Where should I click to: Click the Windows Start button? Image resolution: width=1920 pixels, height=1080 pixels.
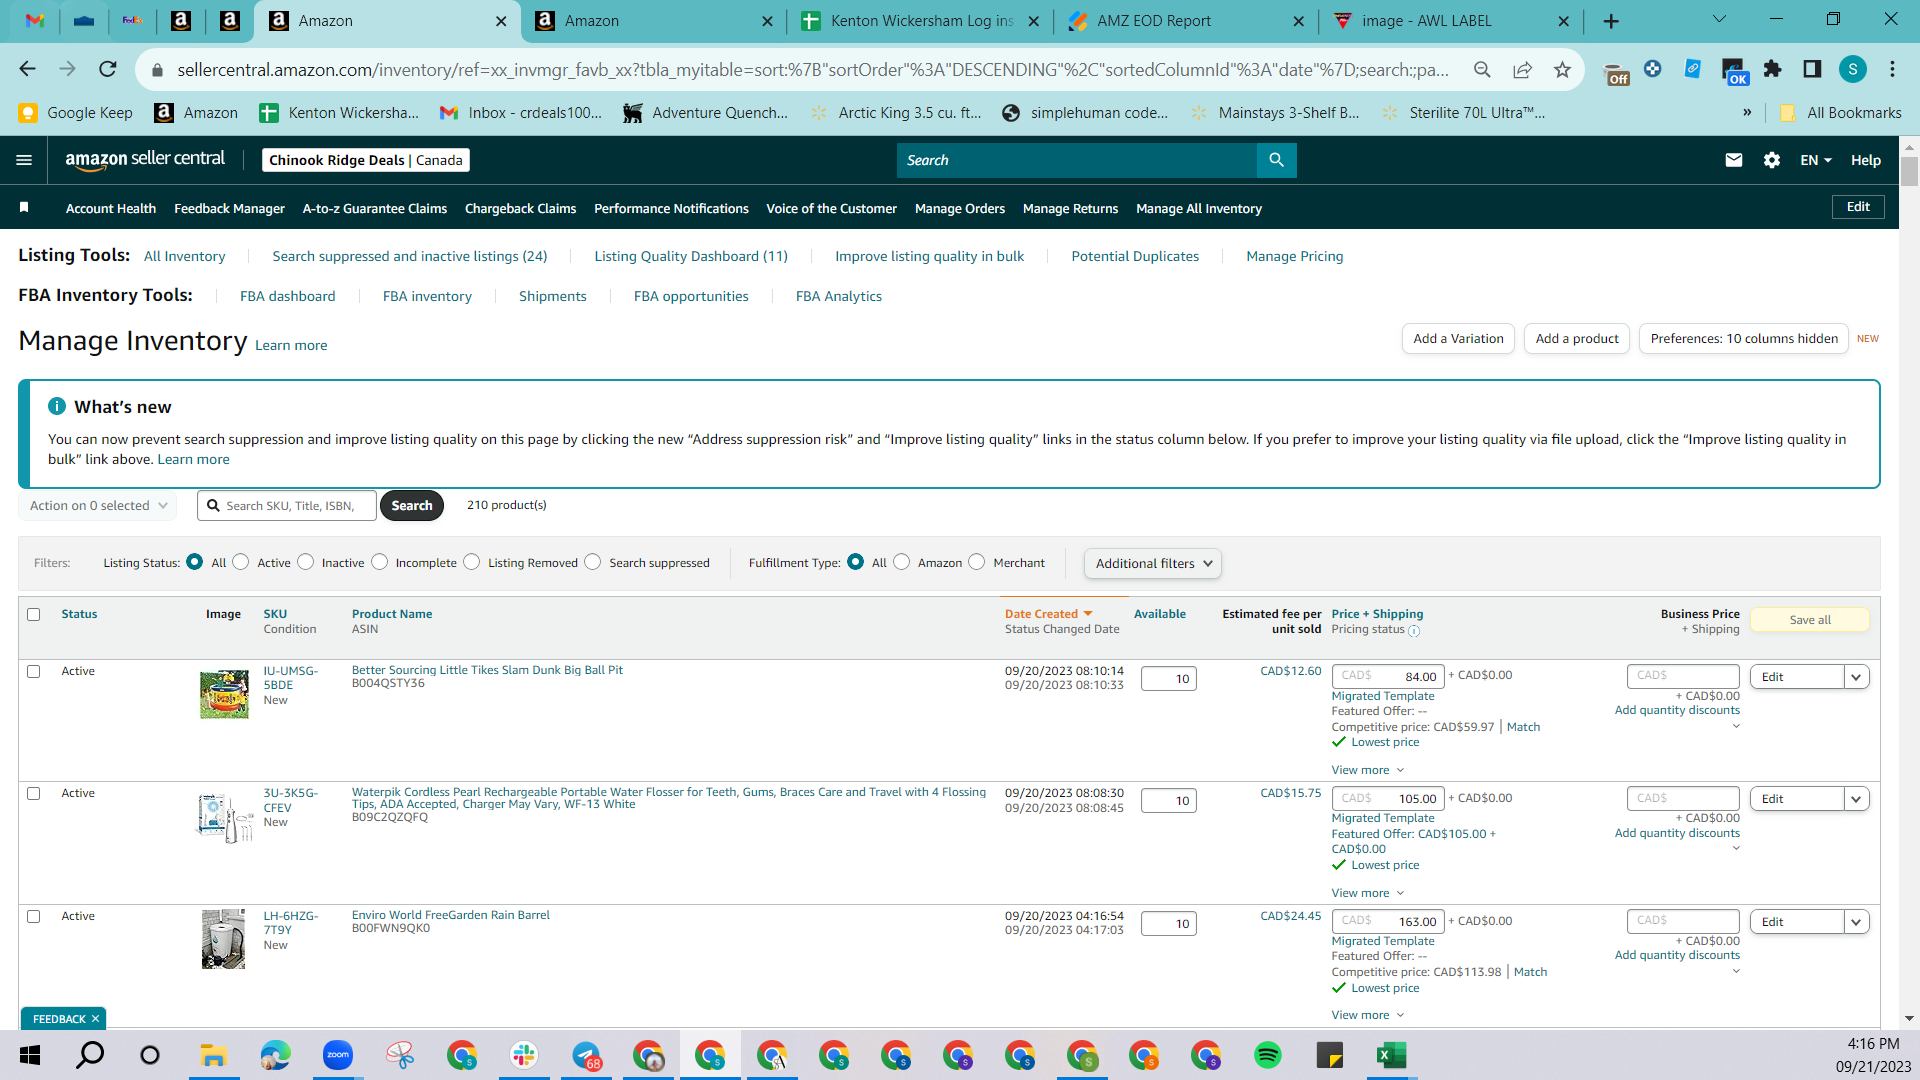[30, 1055]
